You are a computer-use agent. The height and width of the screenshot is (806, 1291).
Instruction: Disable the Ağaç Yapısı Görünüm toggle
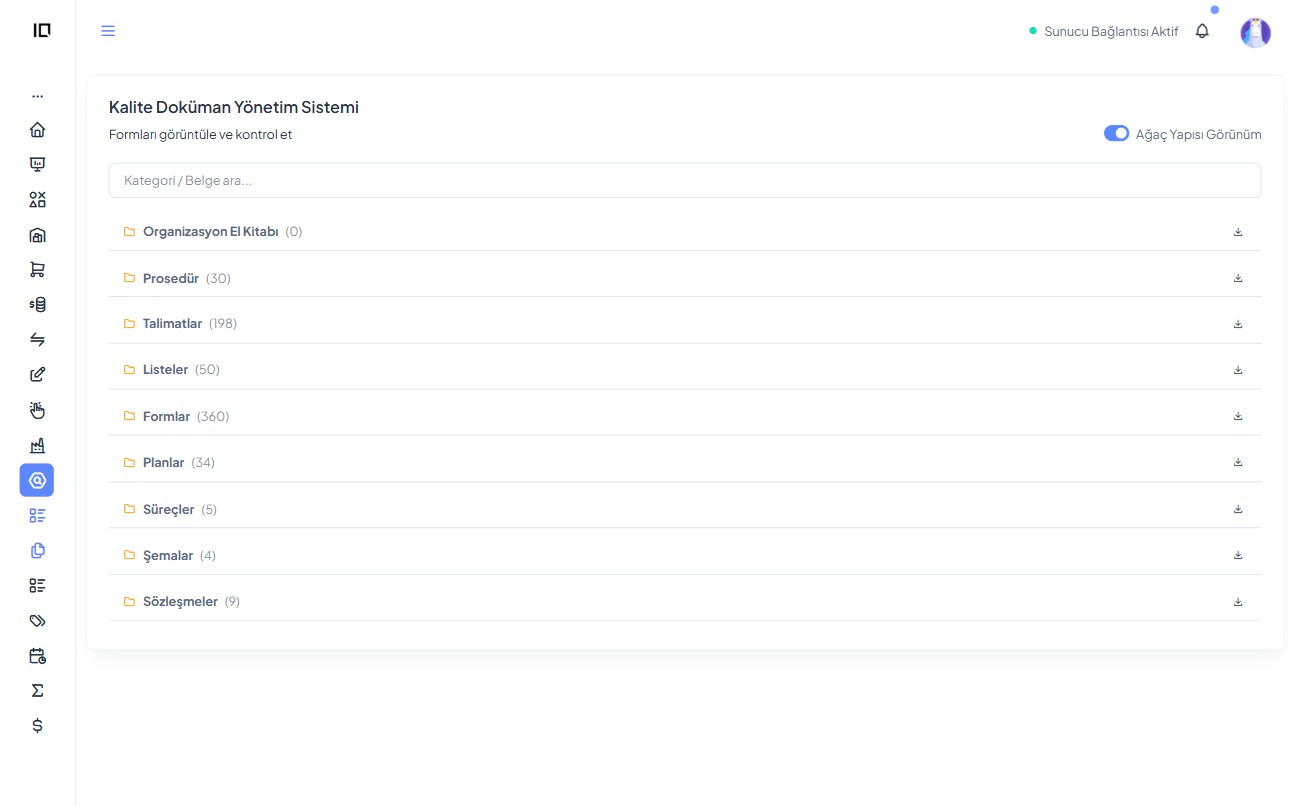tap(1116, 134)
